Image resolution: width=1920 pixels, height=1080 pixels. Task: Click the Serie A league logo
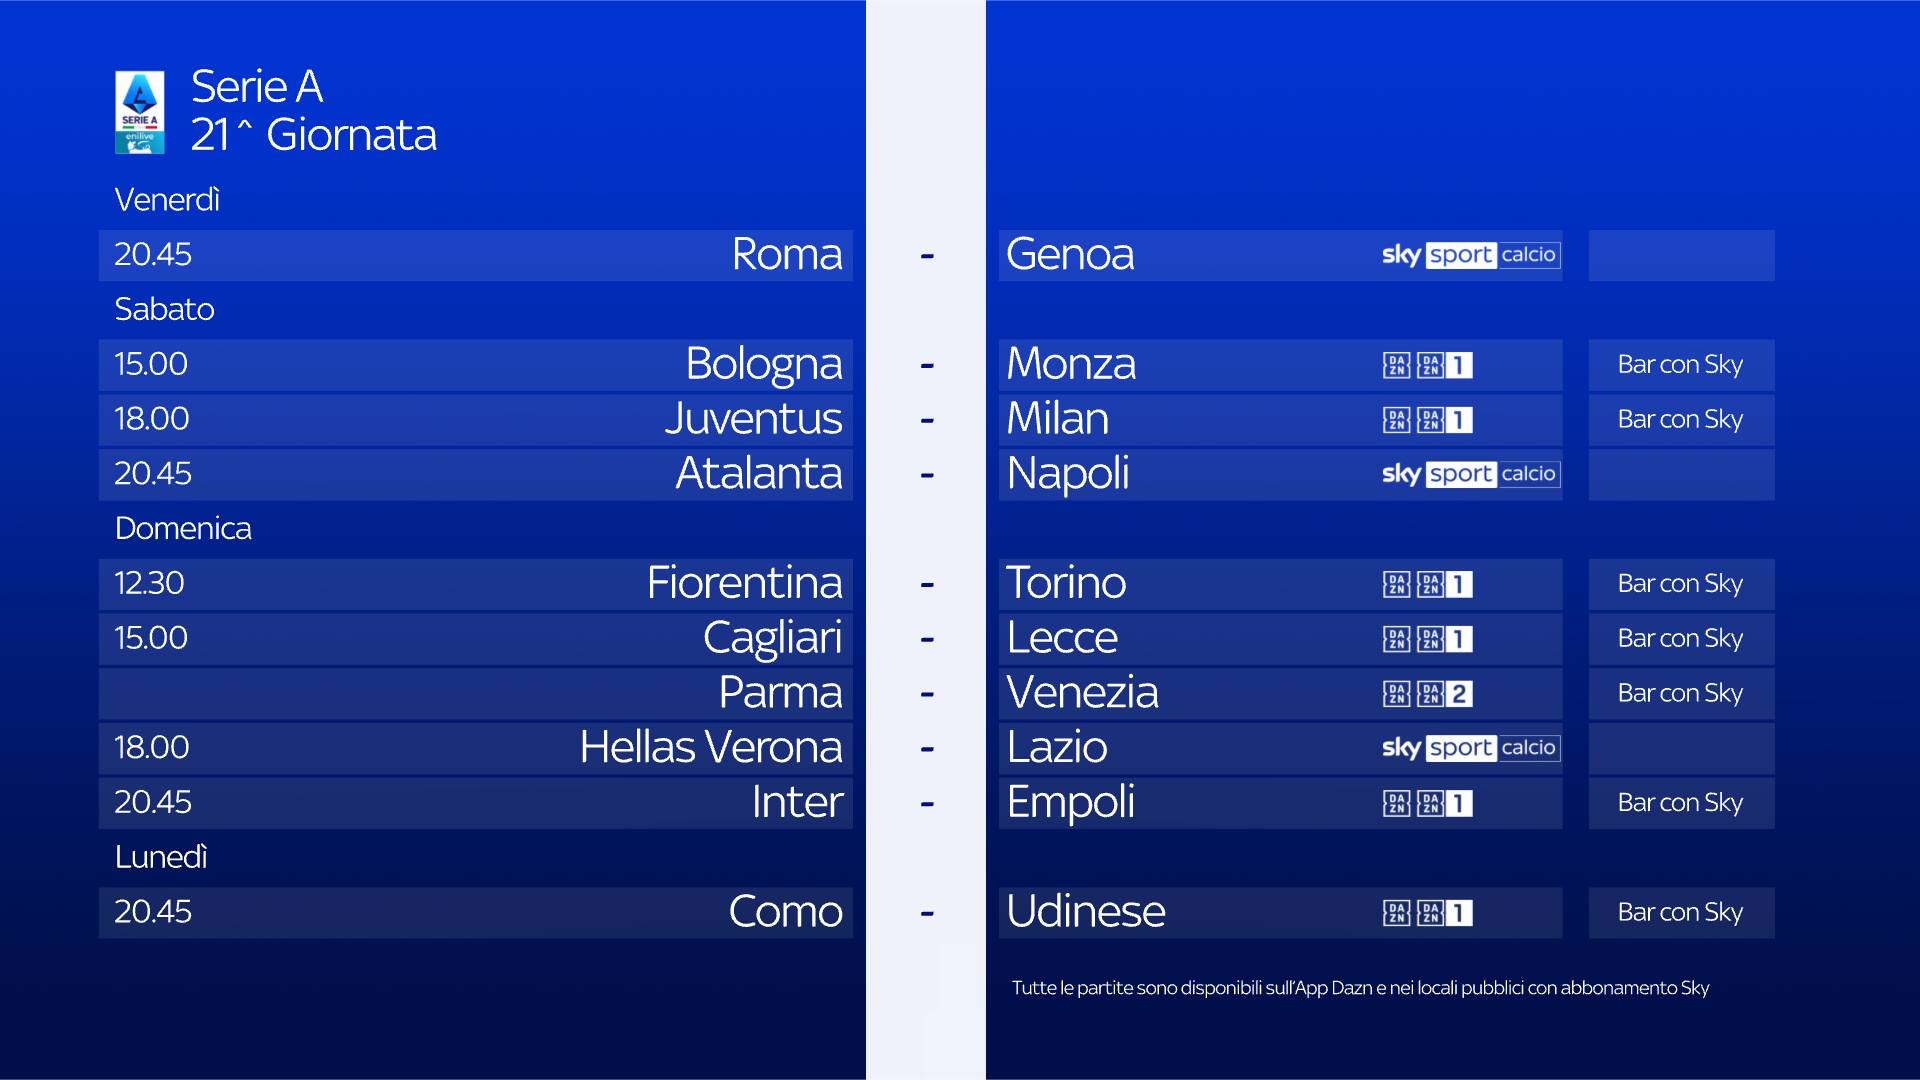(x=139, y=112)
